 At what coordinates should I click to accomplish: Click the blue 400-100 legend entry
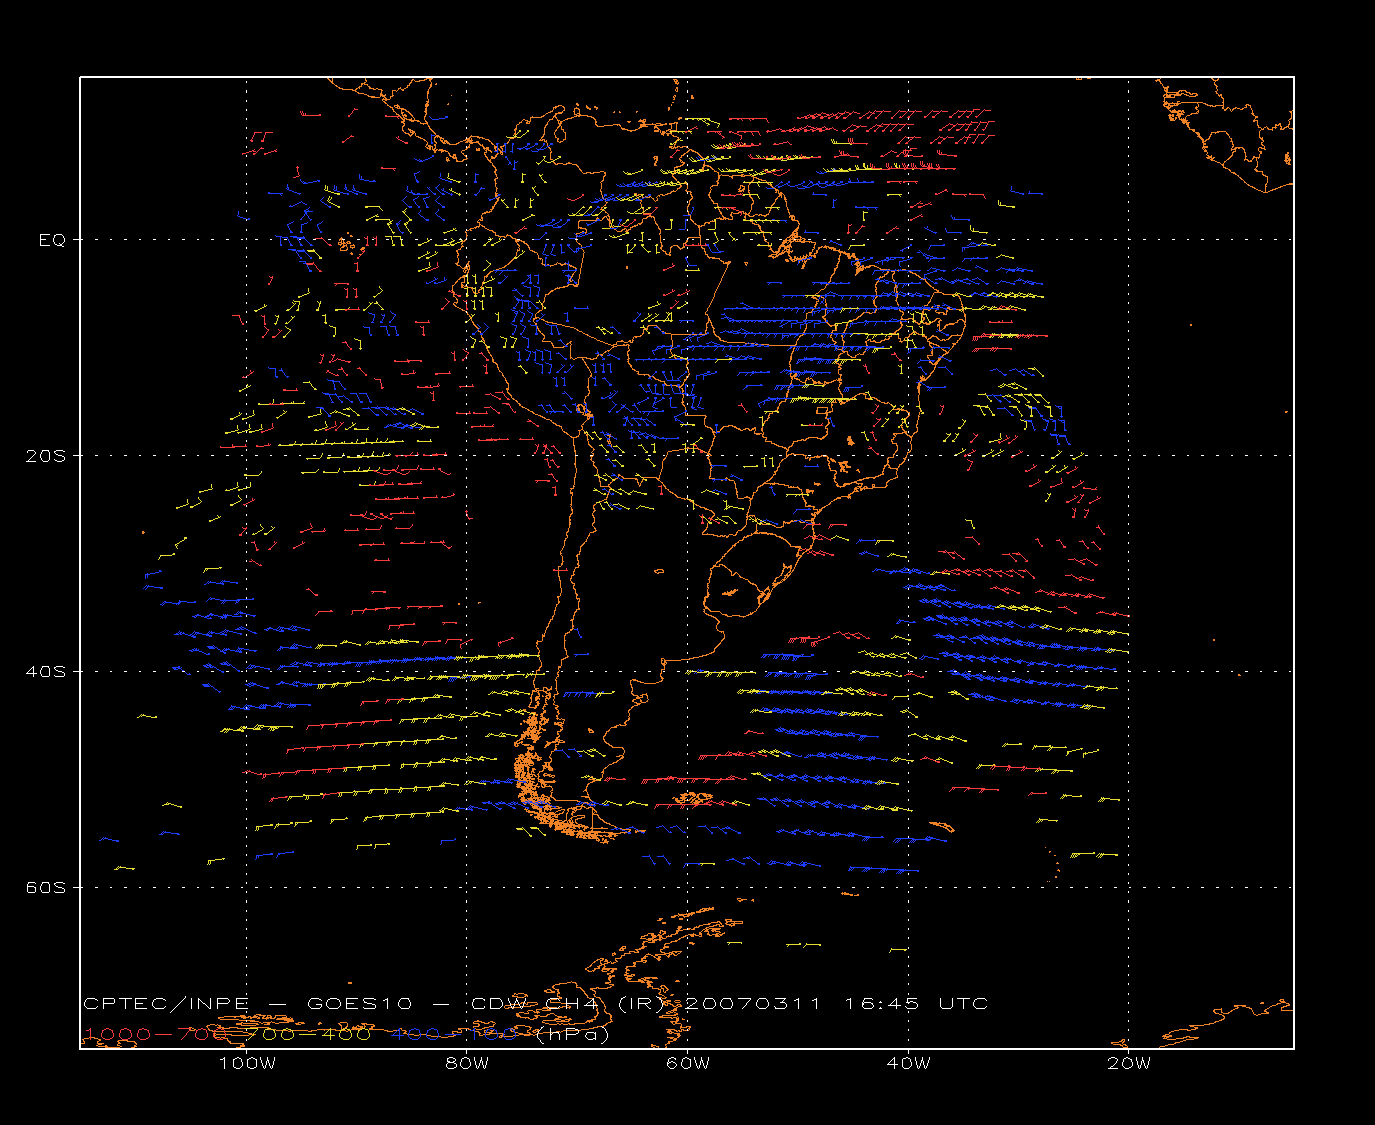pos(455,1034)
